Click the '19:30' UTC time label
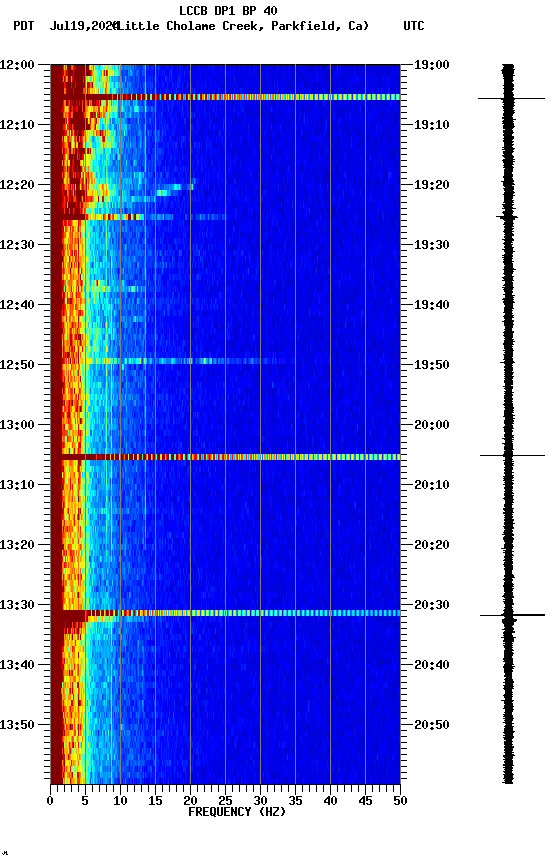Viewport: 552px width, 864px height. (x=432, y=245)
